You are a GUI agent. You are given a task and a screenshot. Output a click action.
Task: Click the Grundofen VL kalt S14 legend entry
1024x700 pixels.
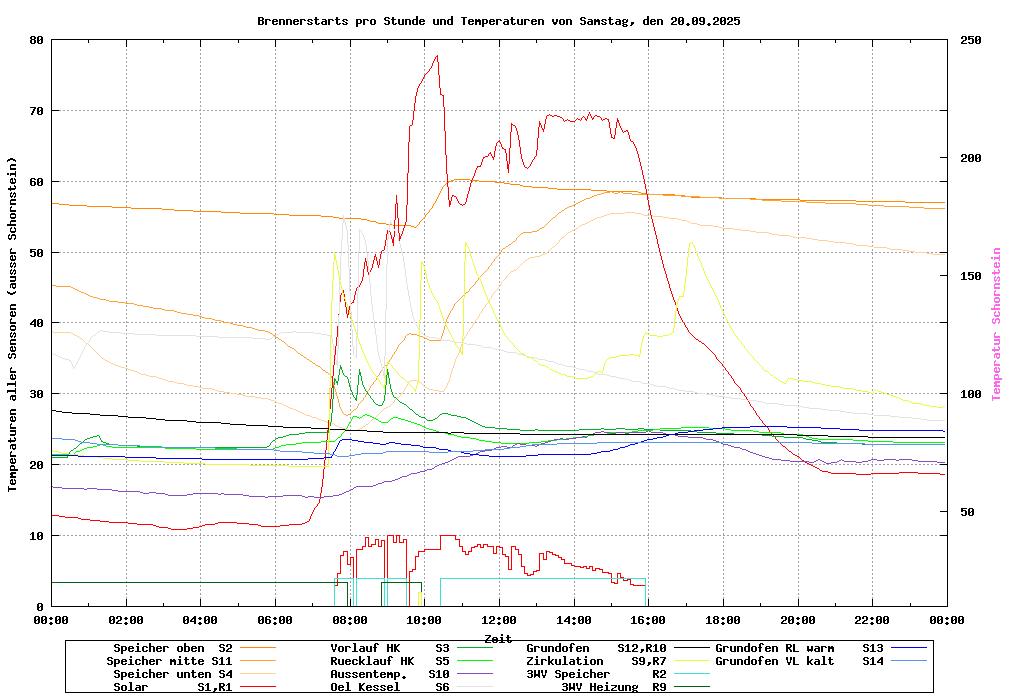click(x=799, y=661)
